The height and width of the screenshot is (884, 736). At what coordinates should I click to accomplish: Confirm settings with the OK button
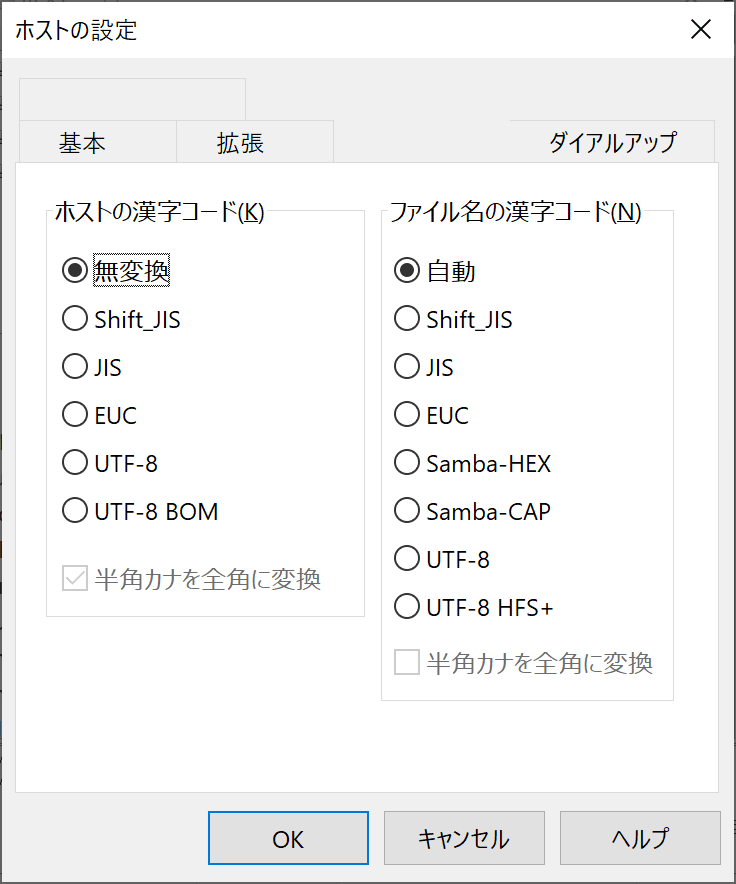tap(288, 838)
